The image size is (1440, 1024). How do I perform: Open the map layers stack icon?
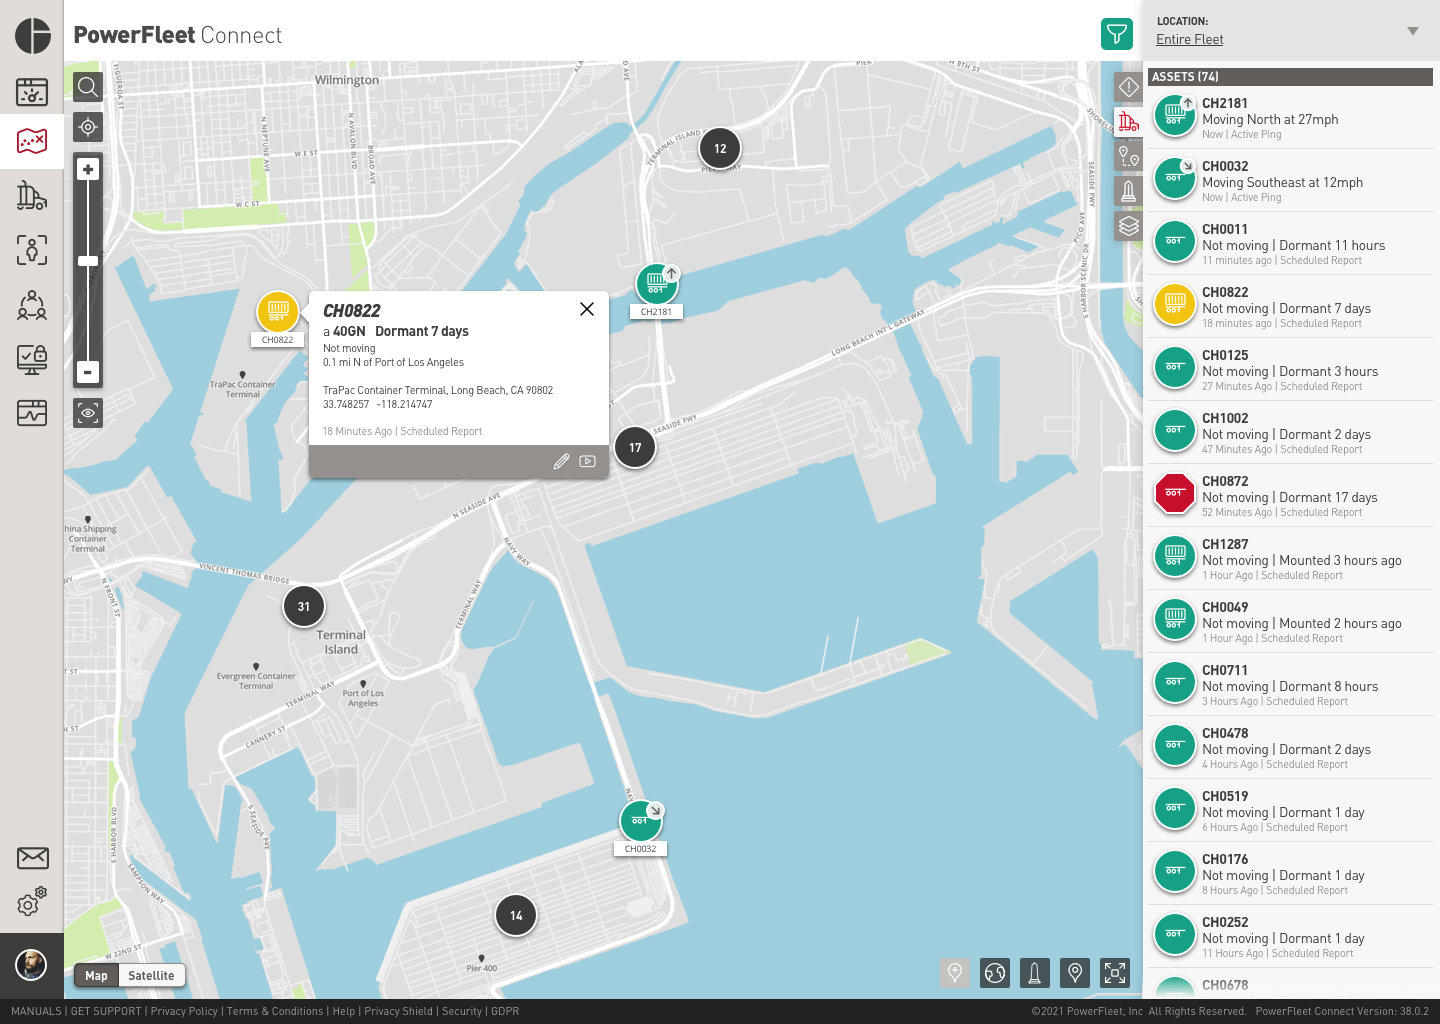[x=1128, y=226]
